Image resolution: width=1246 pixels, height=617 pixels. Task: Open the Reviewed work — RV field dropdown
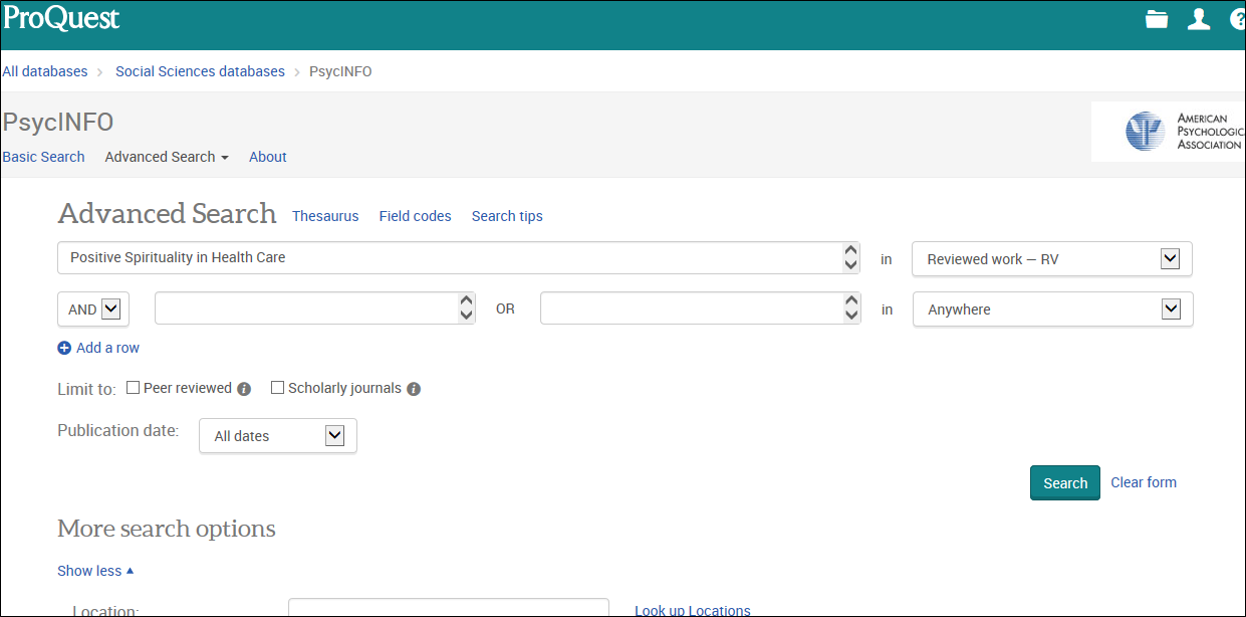click(x=1052, y=259)
